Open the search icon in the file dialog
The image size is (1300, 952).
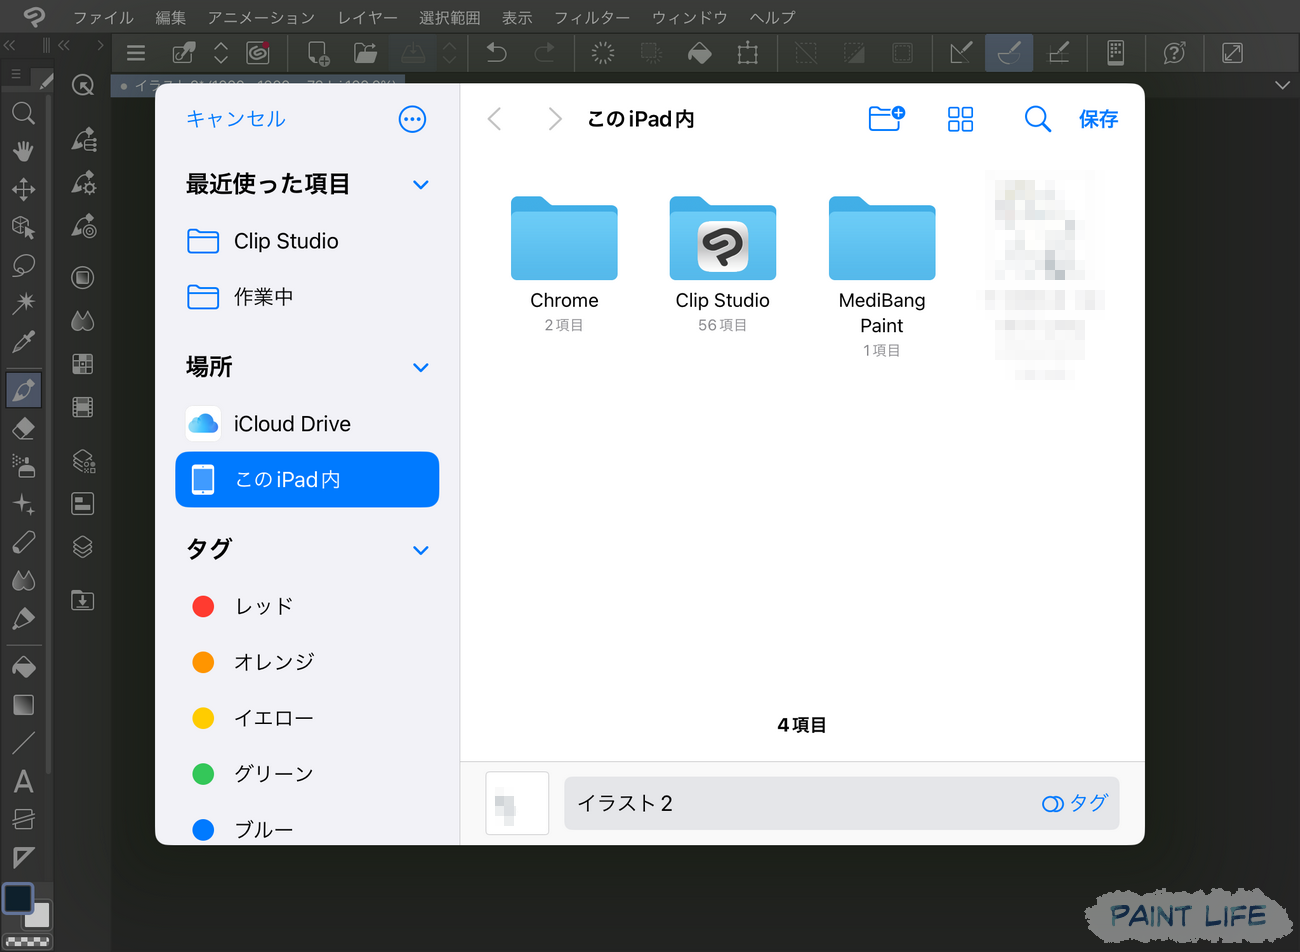[x=1037, y=119]
